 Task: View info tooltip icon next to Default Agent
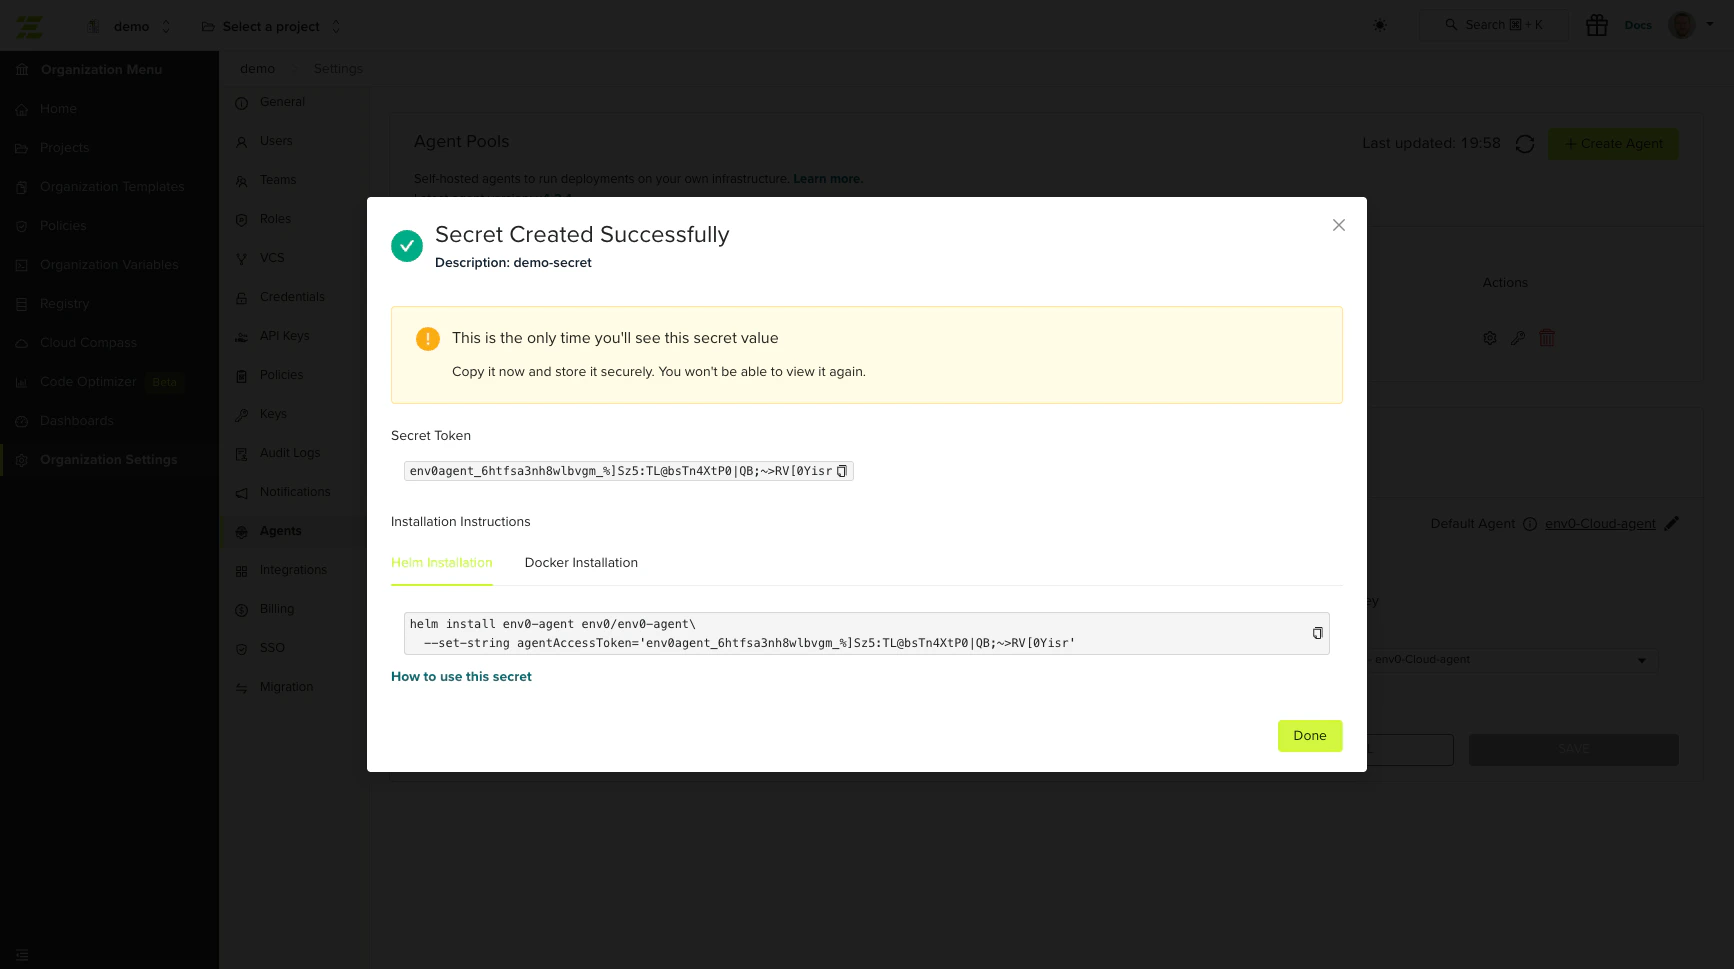[1529, 523]
